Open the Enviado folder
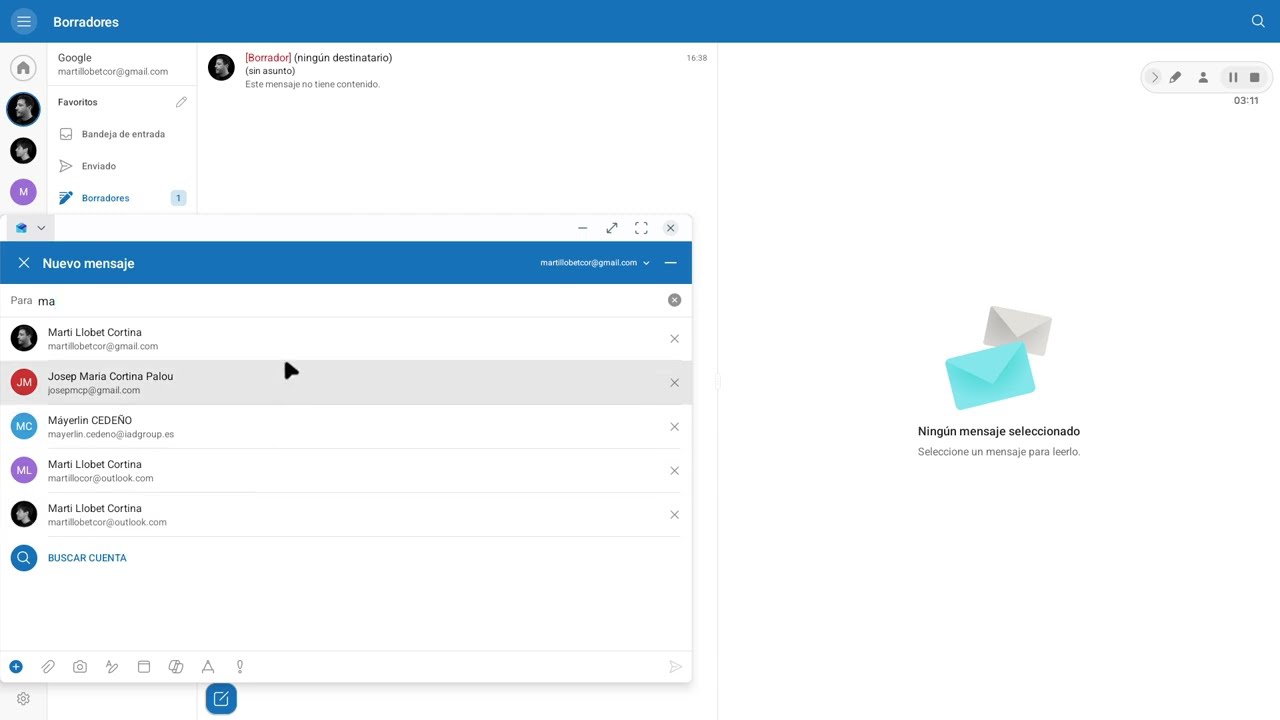Screen dimensions: 1280x720 (122, 166)
